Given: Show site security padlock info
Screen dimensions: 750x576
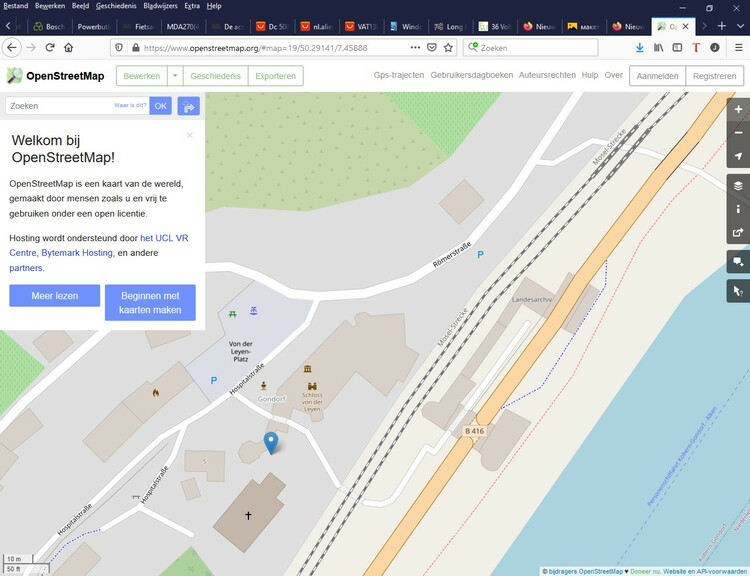Looking at the screenshot, I should [136, 47].
